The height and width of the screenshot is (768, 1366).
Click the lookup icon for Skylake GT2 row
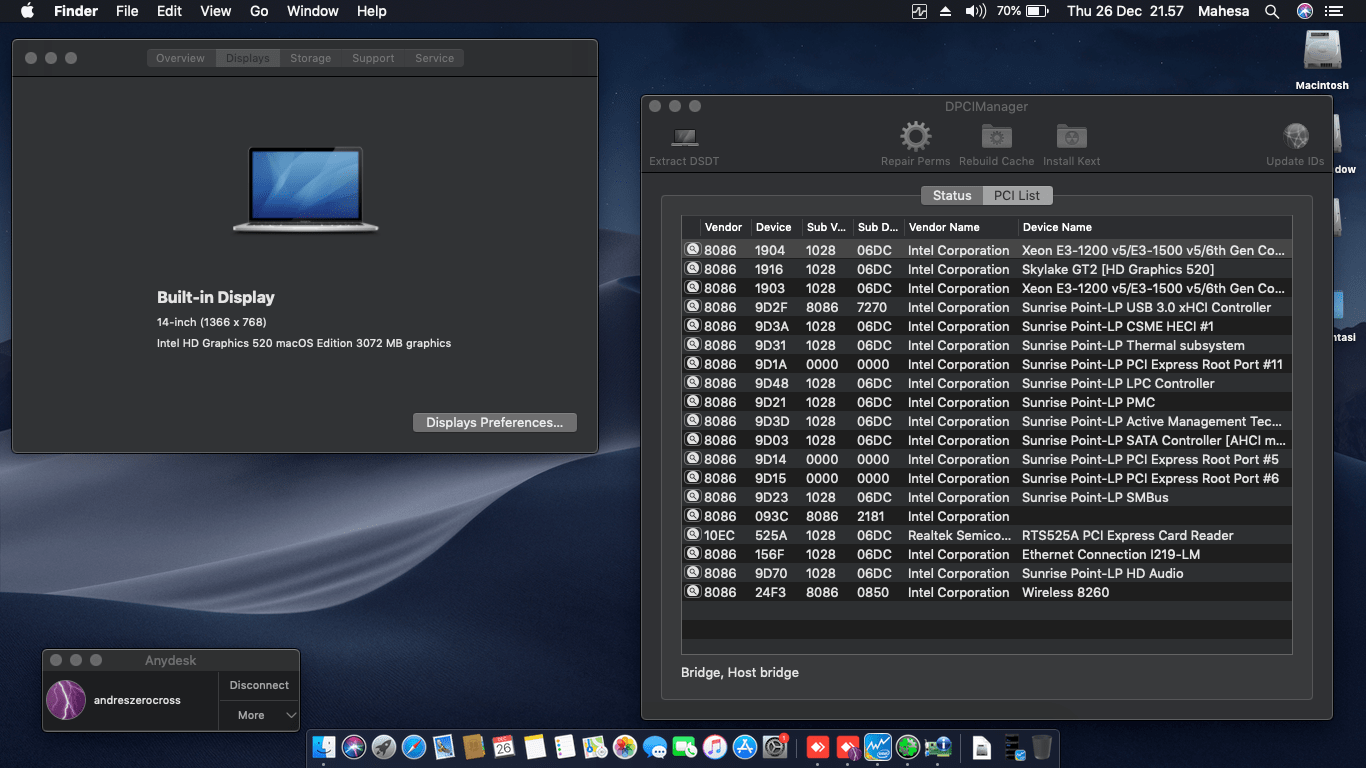pos(692,269)
